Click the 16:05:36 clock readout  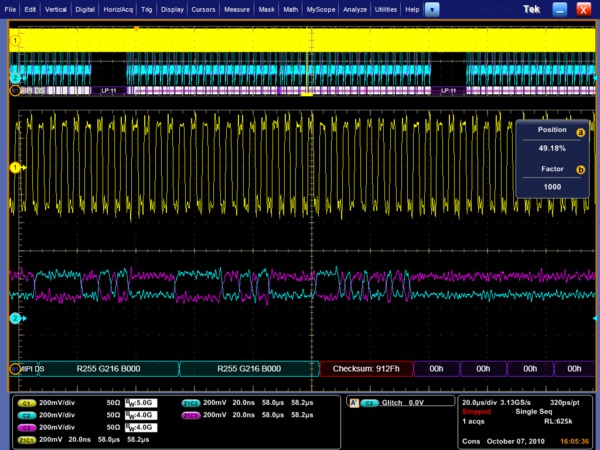coord(575,442)
